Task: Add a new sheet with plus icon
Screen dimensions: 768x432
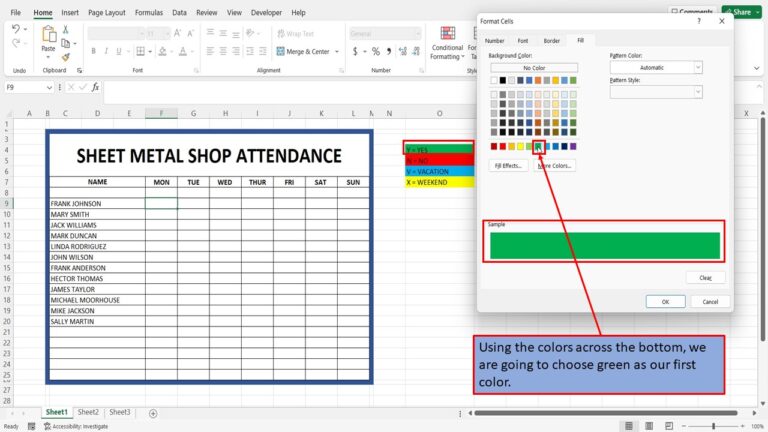Action: point(153,413)
